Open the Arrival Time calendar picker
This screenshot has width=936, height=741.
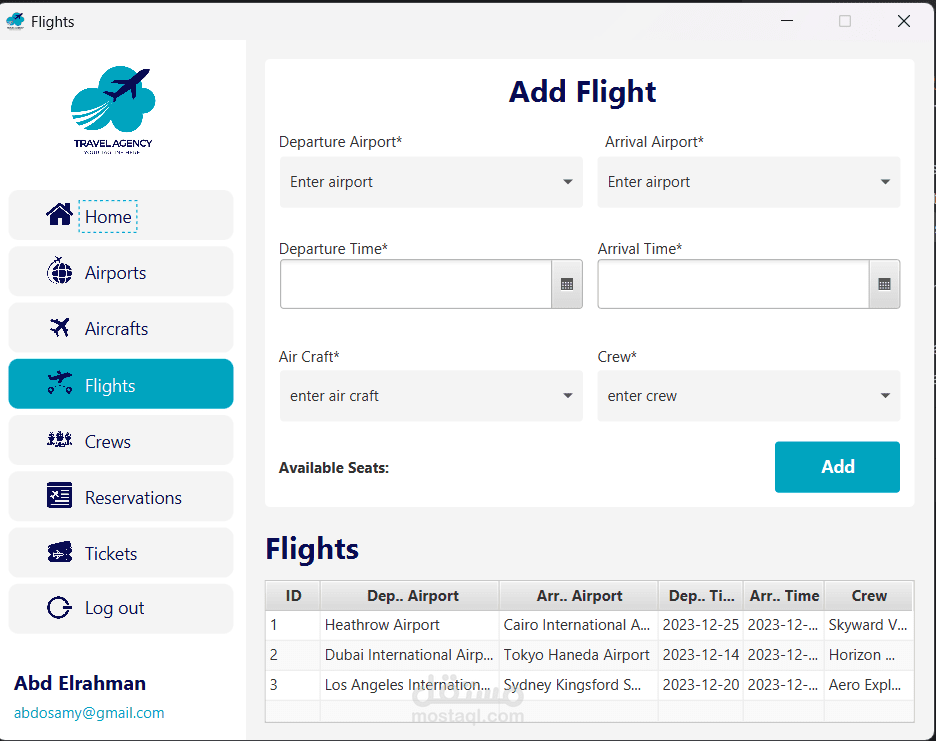884,285
